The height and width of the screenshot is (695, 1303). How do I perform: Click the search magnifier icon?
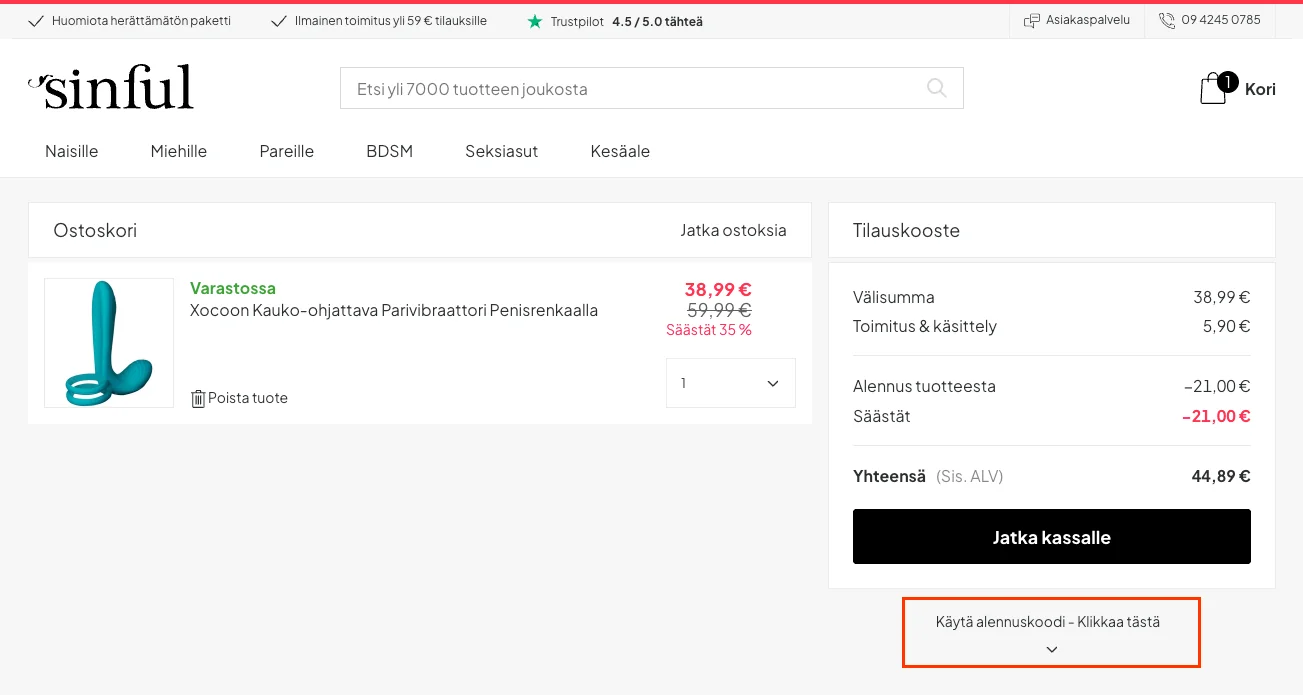pos(937,88)
